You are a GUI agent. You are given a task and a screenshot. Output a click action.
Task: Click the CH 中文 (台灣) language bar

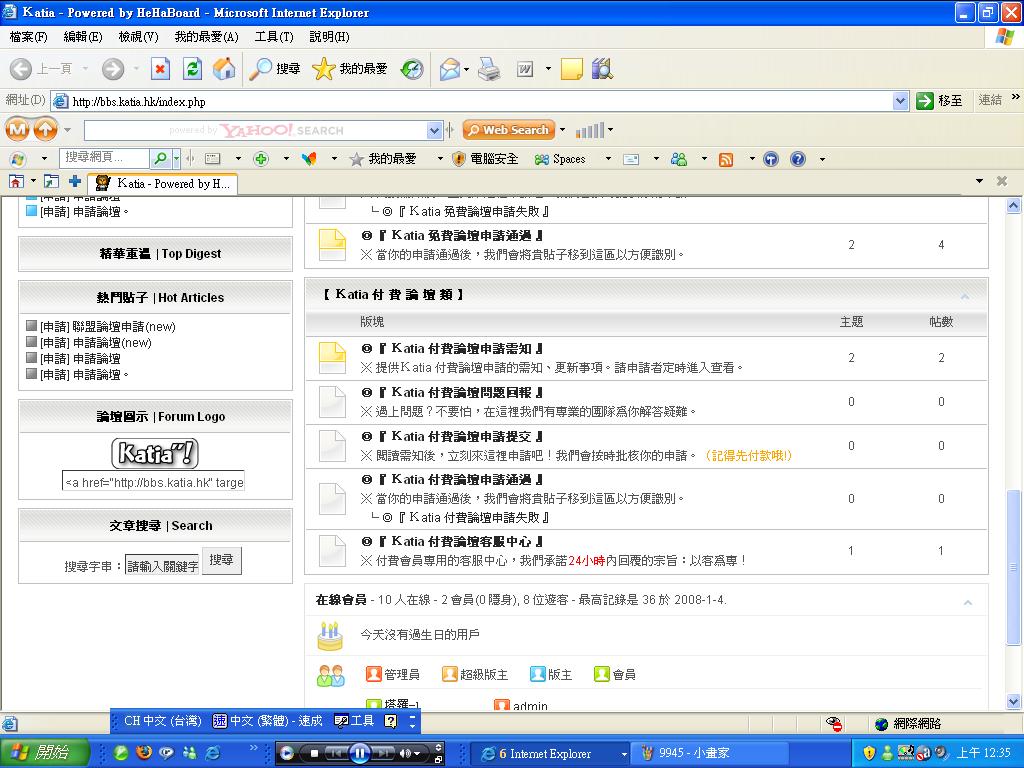161,721
